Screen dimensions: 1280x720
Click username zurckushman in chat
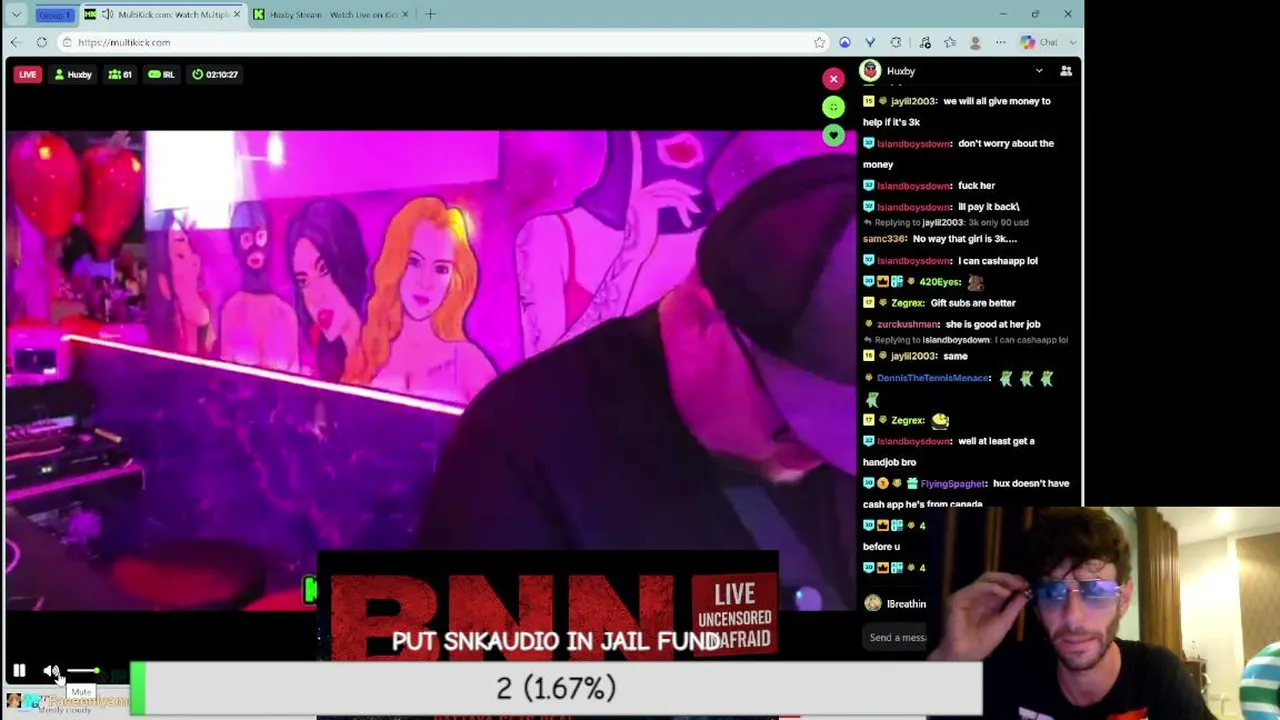click(908, 324)
